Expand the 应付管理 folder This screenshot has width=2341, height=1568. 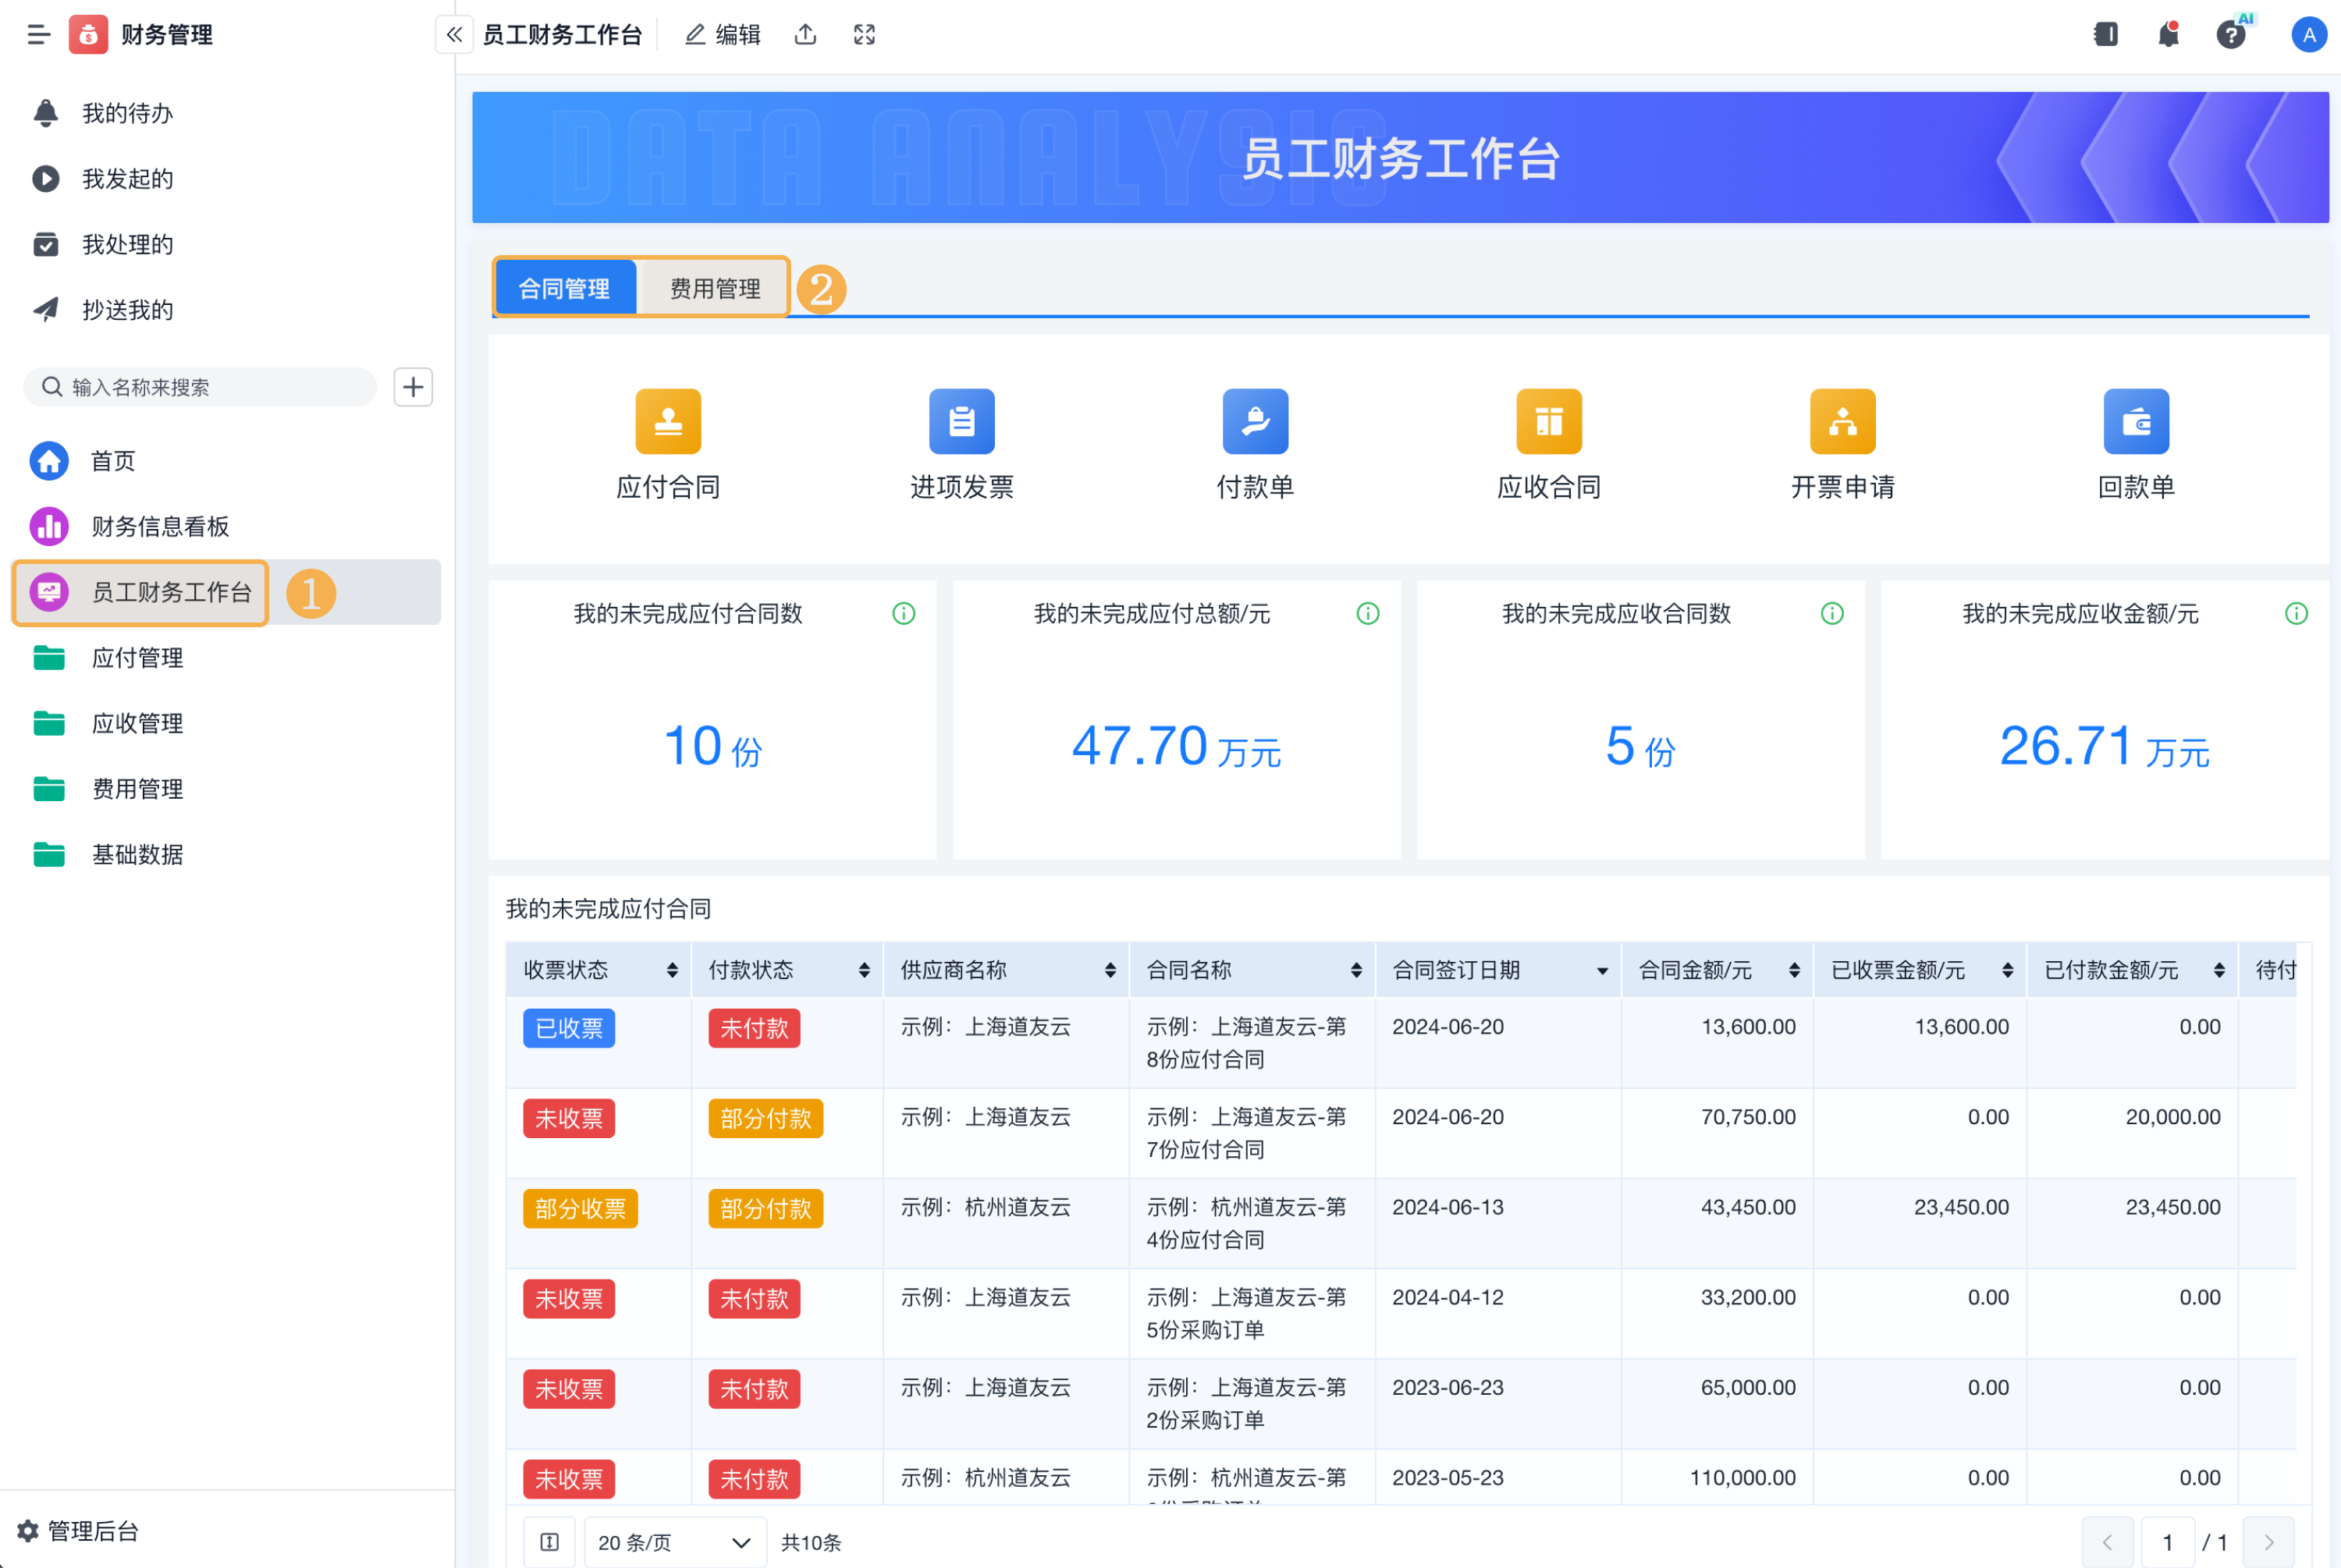[x=137, y=657]
